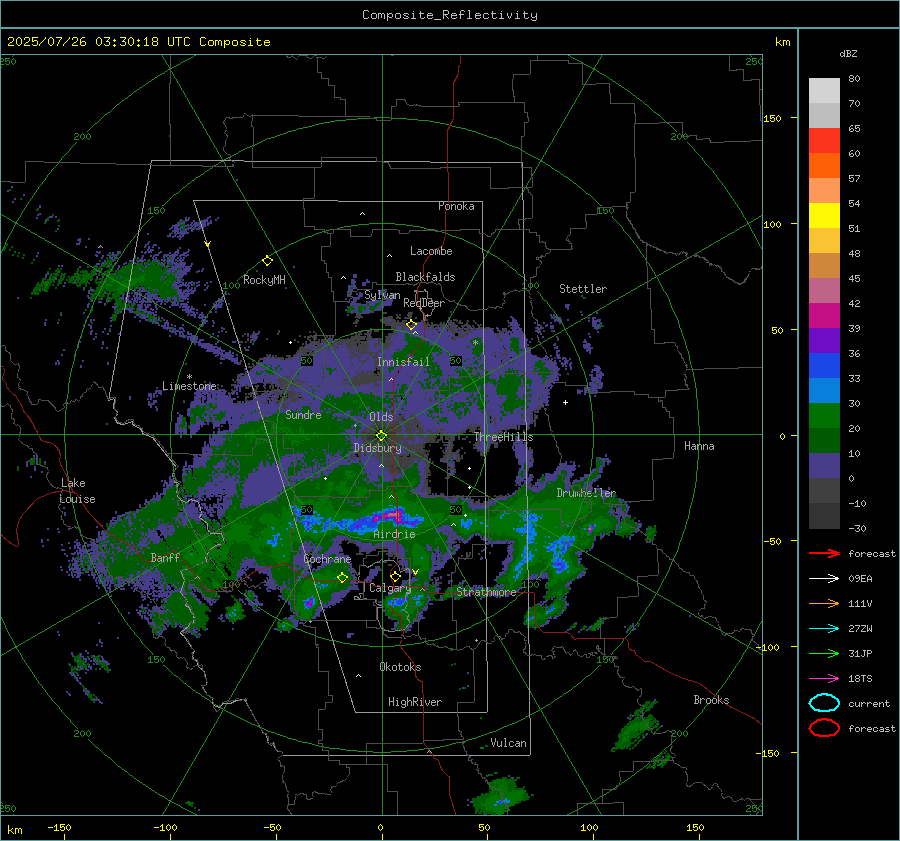Screen dimensions: 900x841
Task: Click the red forecast arrow in legend
Action: 824,553
